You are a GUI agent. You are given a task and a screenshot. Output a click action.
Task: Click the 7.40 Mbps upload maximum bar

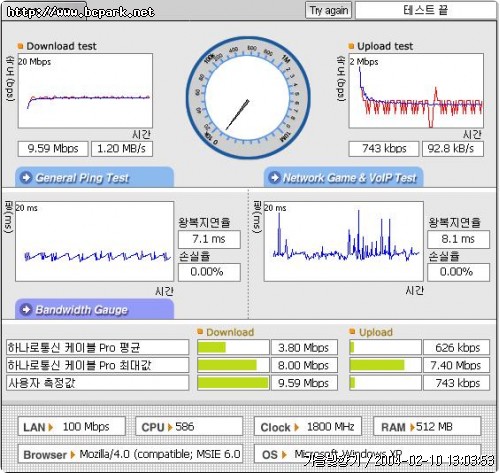(385, 365)
